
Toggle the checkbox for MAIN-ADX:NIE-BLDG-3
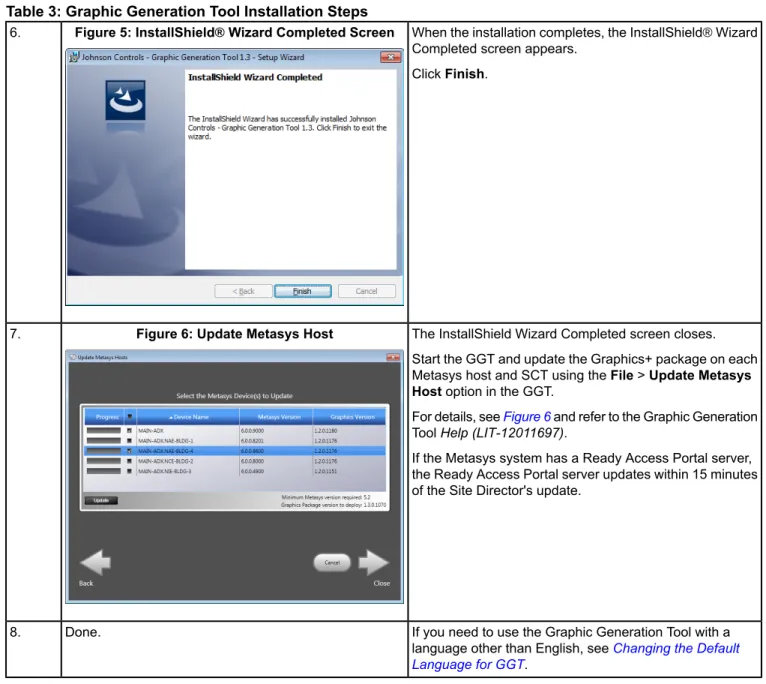(x=129, y=471)
